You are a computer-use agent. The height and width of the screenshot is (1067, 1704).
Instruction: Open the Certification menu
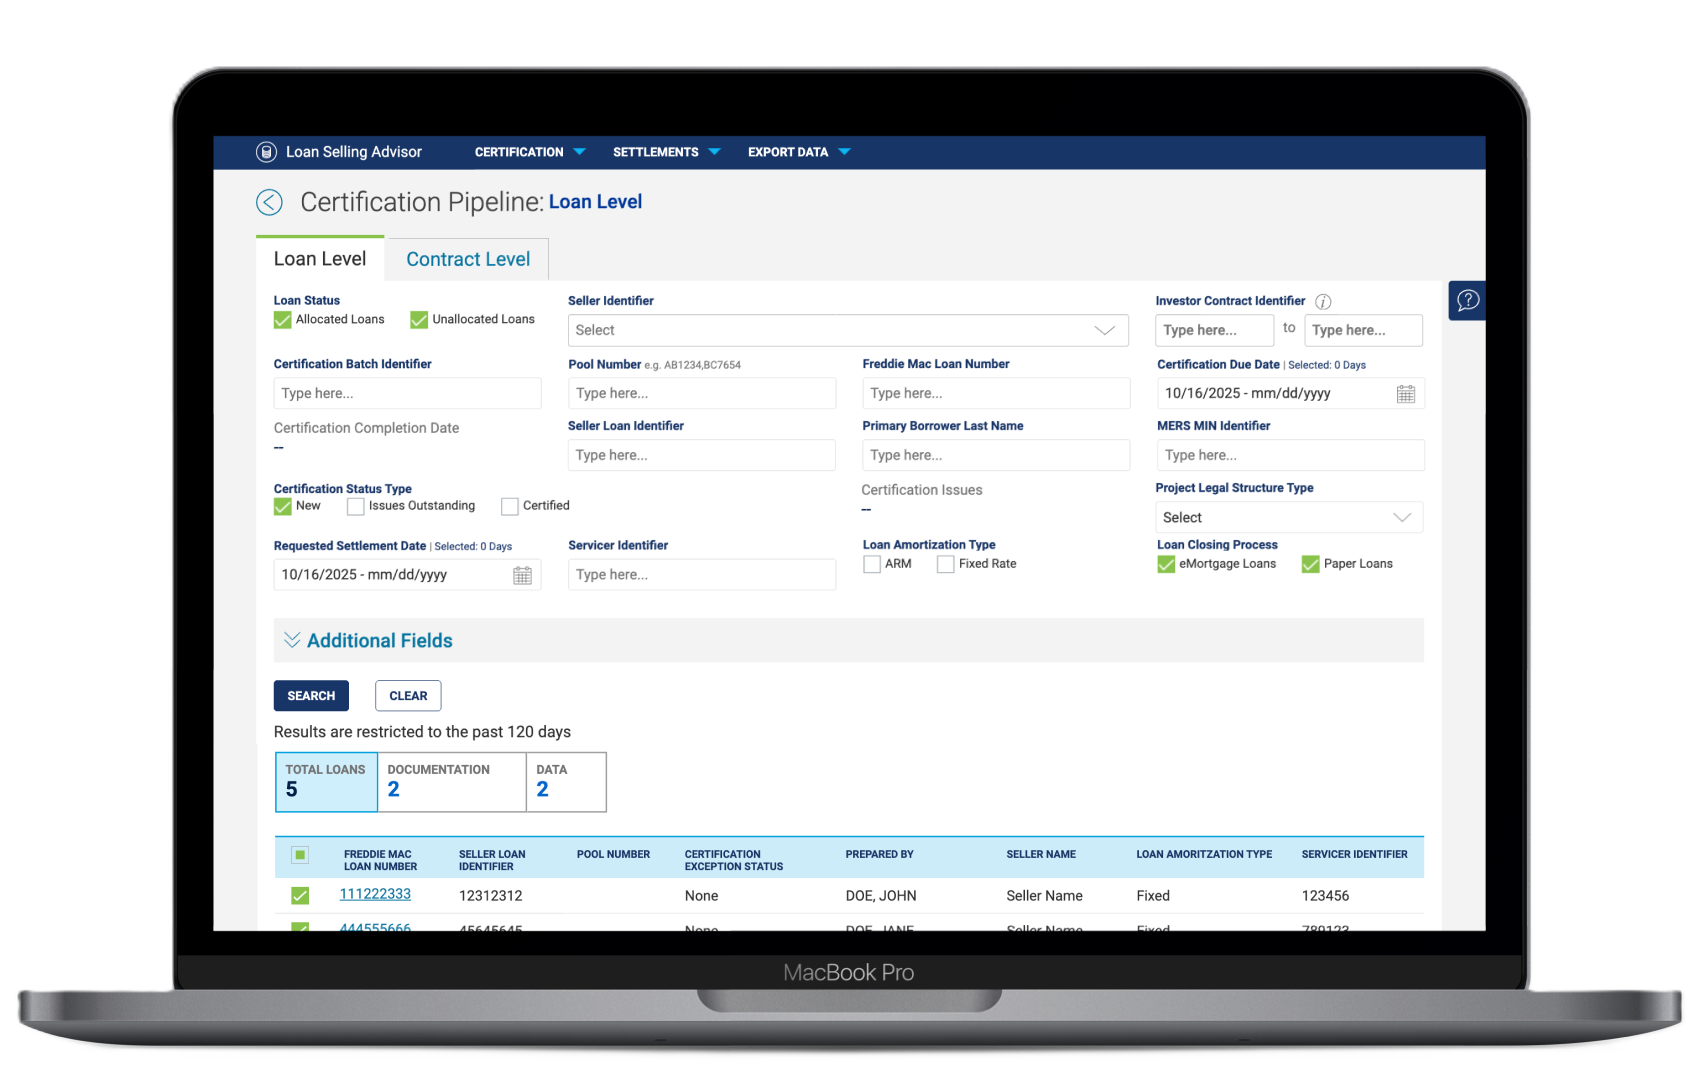click(529, 152)
